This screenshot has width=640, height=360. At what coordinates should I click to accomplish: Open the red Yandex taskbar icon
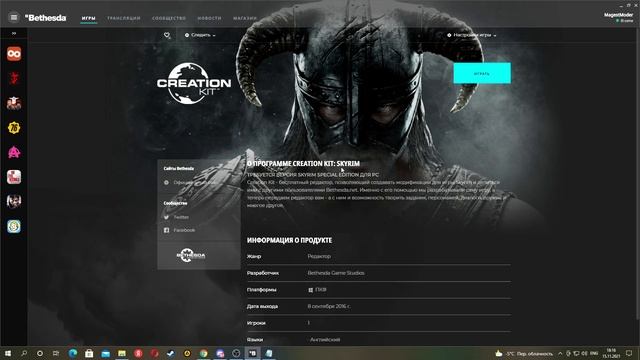(138, 353)
